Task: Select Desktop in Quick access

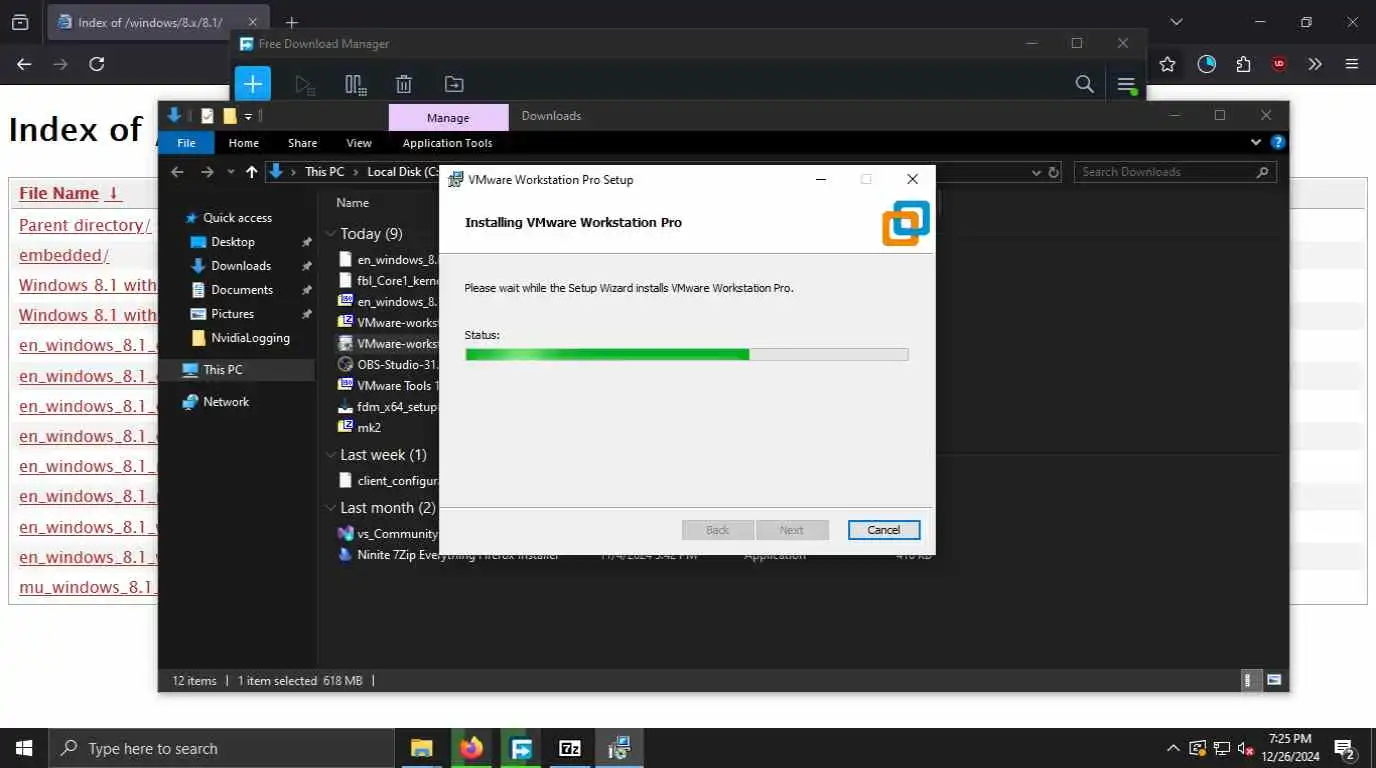Action: [232, 242]
